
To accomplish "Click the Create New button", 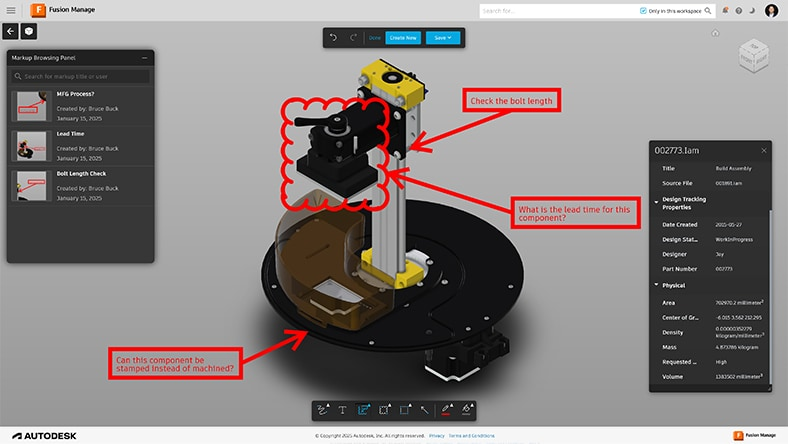I will point(403,38).
